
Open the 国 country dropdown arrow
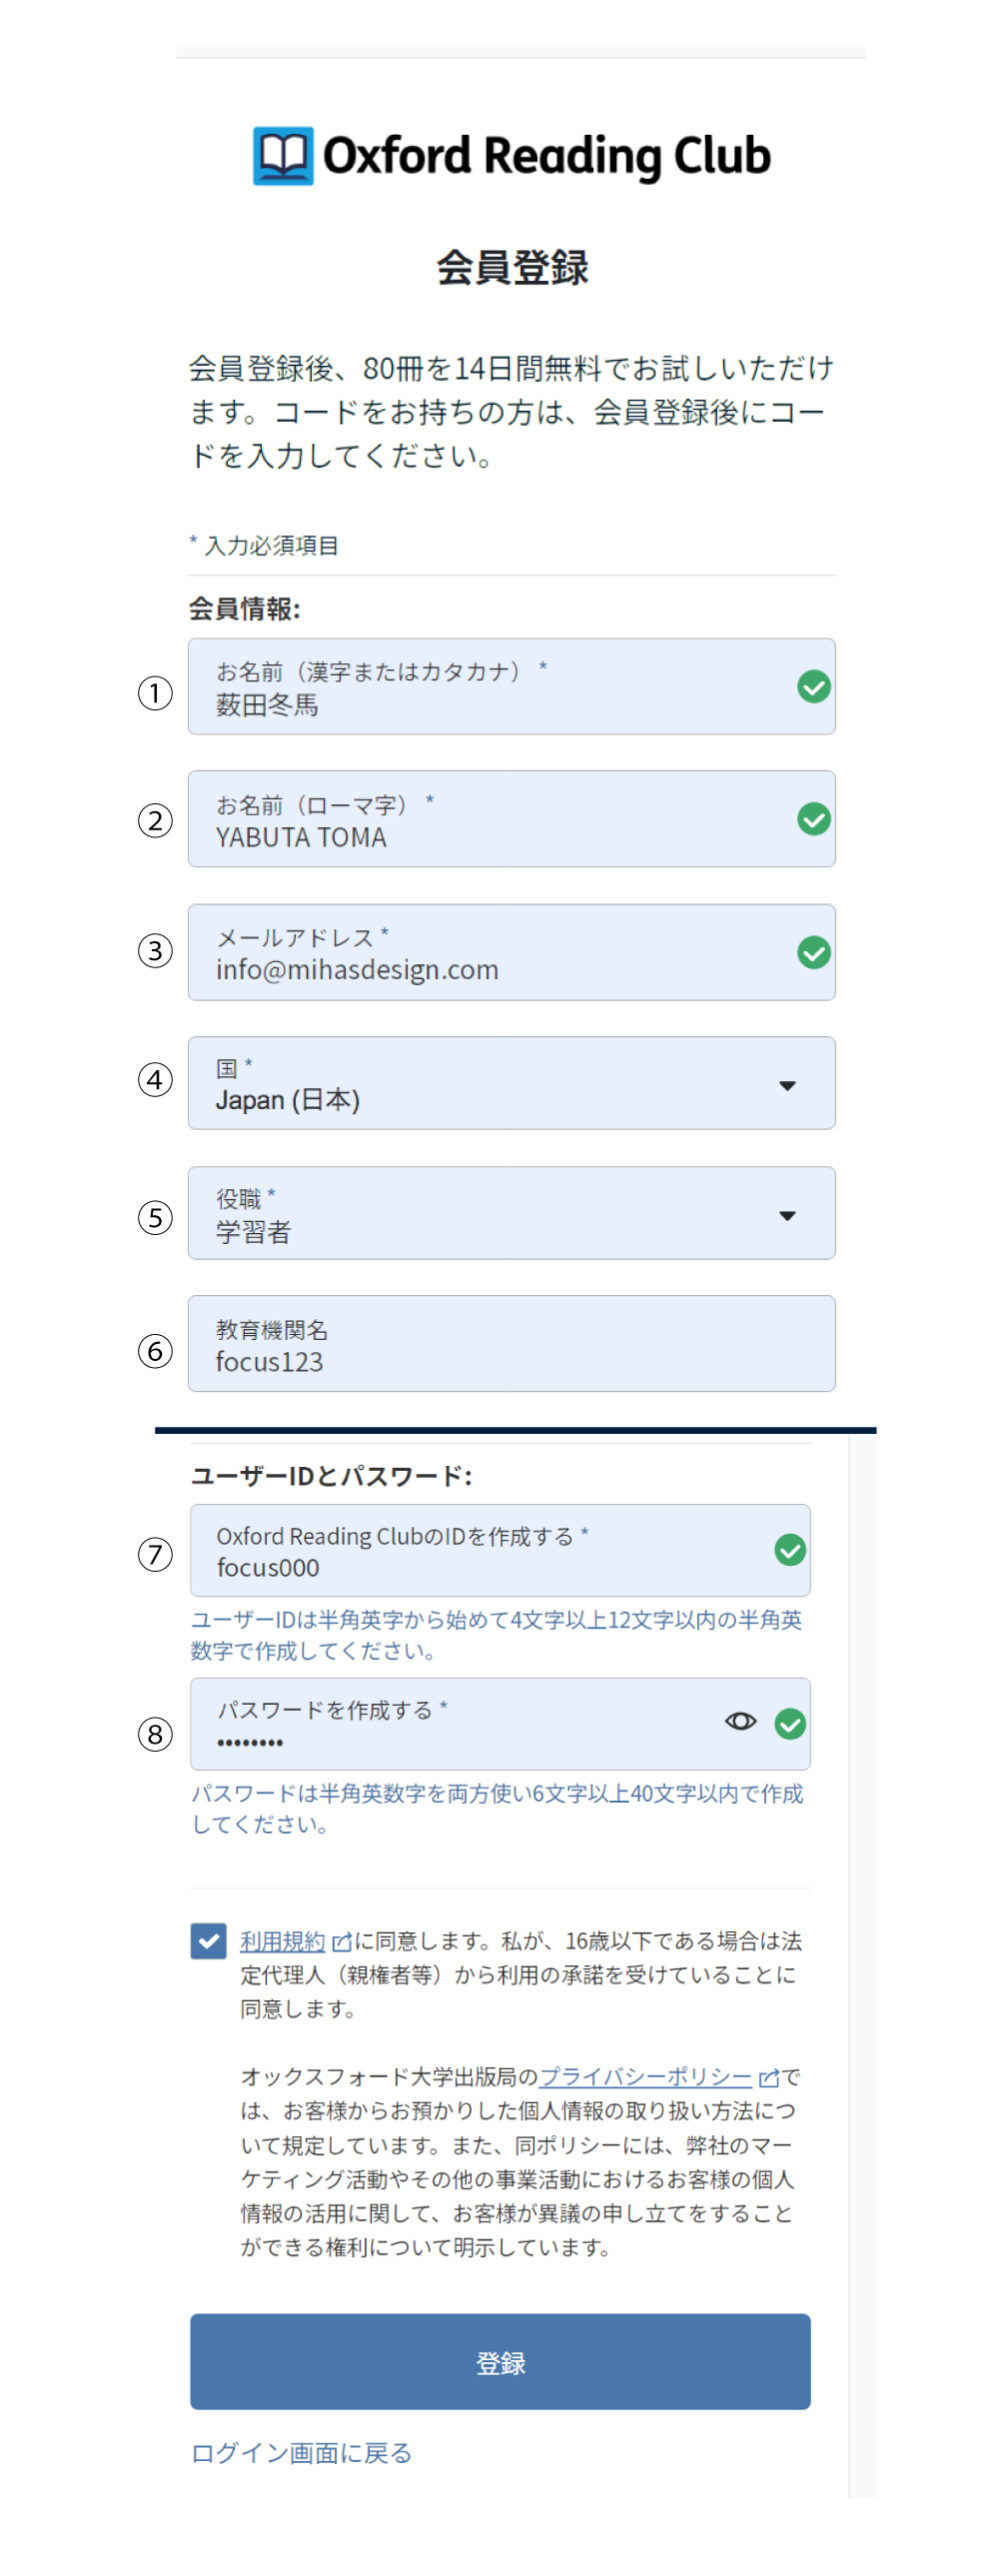[x=787, y=1085]
